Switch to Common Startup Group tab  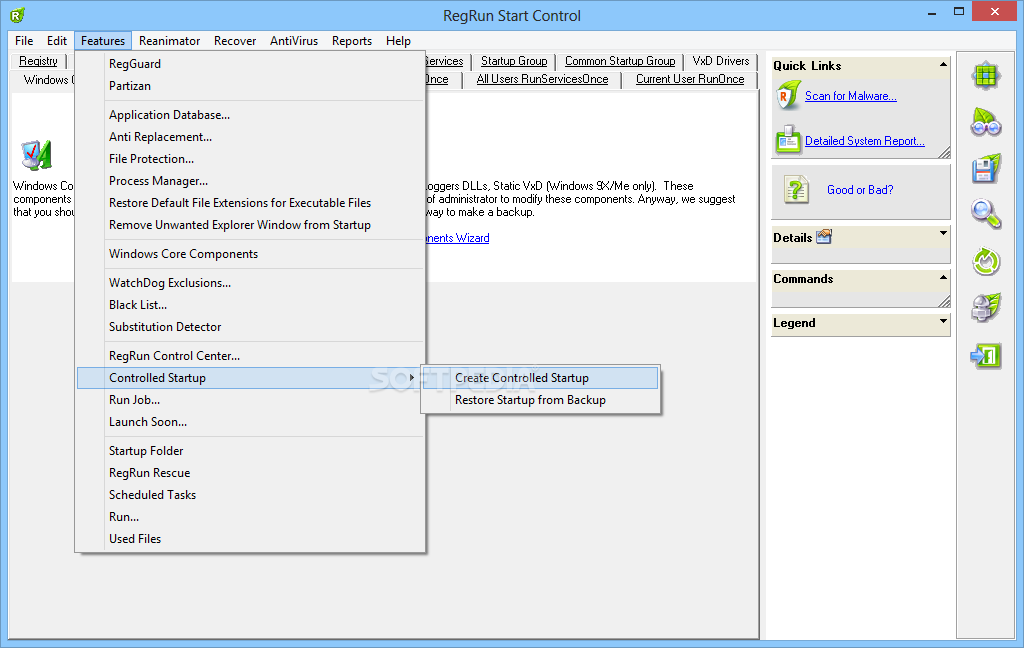click(620, 61)
